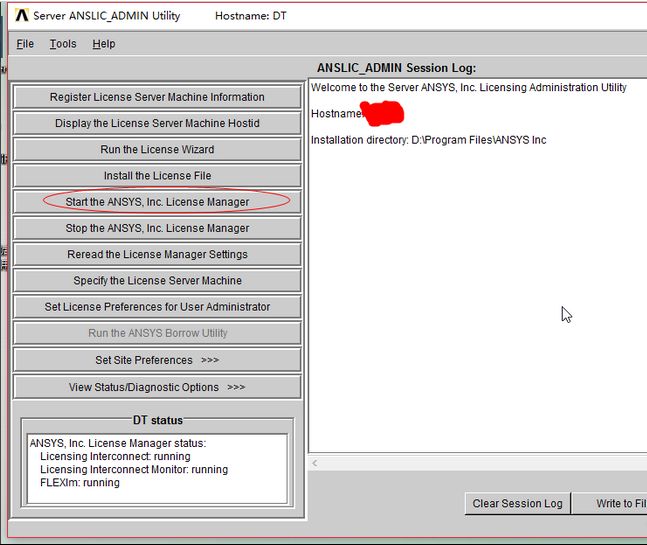The width and height of the screenshot is (647, 545).
Task: Open the File menu
Action: click(x=25, y=44)
